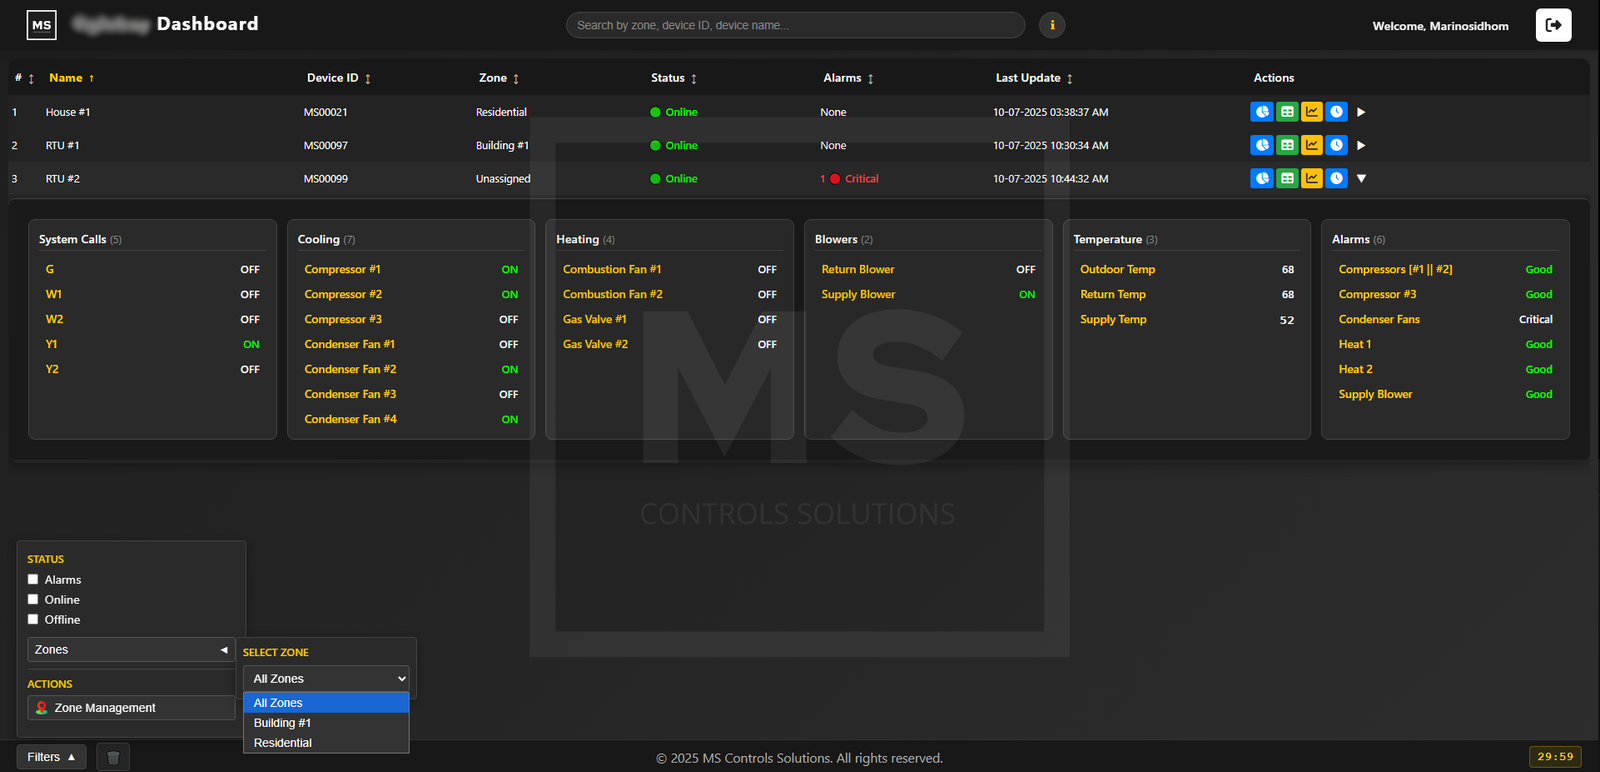Click the search by zone input field
The height and width of the screenshot is (772, 1600).
pos(795,25)
